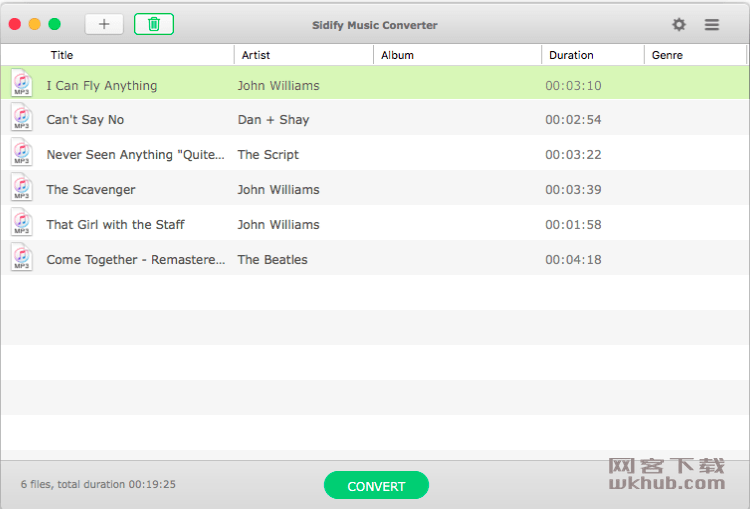This screenshot has width=750, height=509.
Task: Sort by the Title column header
Action: (x=62, y=55)
